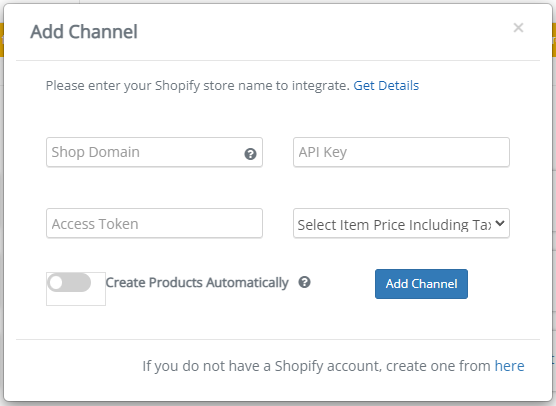Close the Add Channel dialog with X
Image resolution: width=556 pixels, height=406 pixels.
[518, 28]
